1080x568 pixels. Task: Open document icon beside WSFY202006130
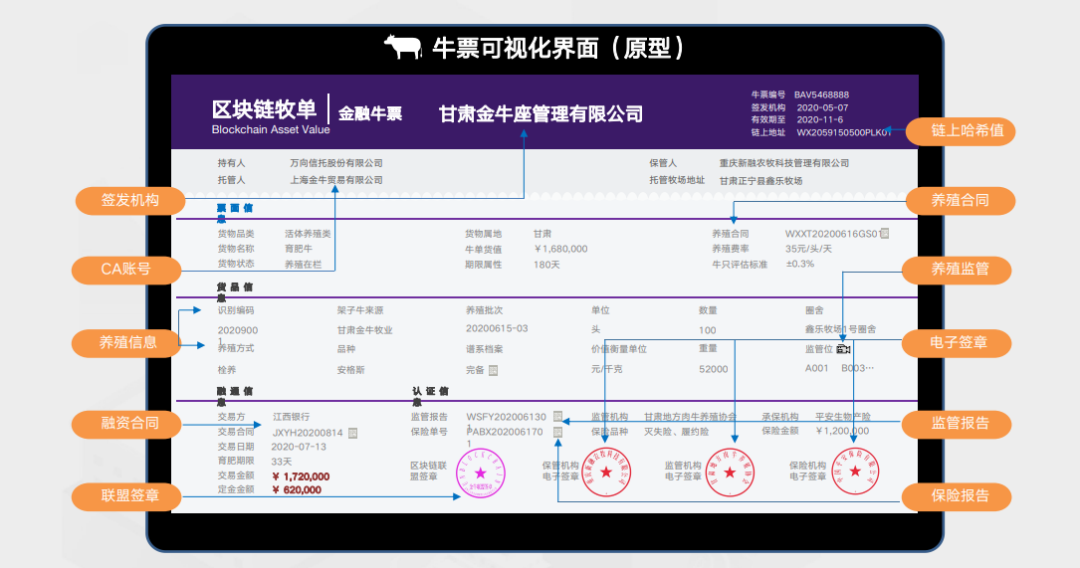point(558,417)
